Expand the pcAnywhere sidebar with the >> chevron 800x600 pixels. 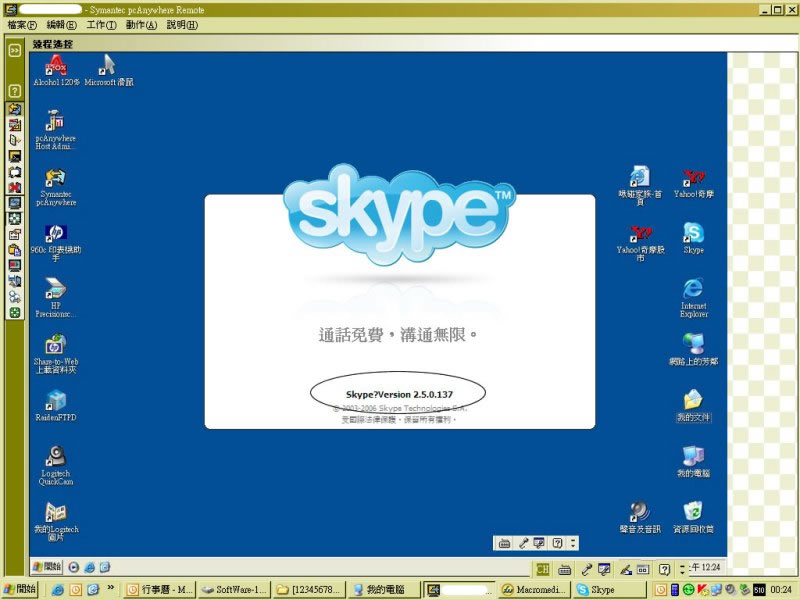[x=15, y=50]
